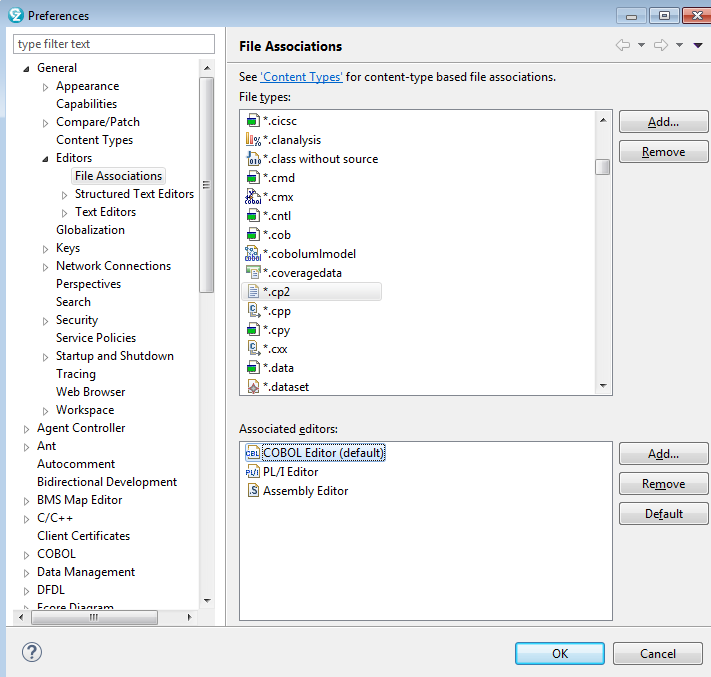711x677 pixels.
Task: Confirm with the OK button
Action: coord(560,653)
